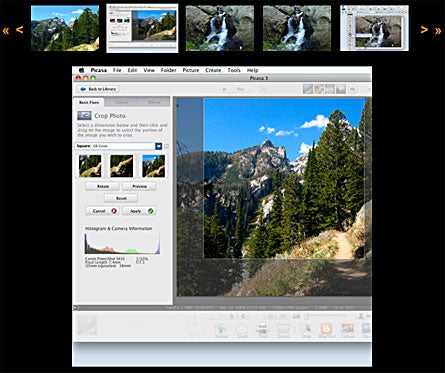
Task: Jump to the first image with the double left arrows
Action: coord(6,31)
